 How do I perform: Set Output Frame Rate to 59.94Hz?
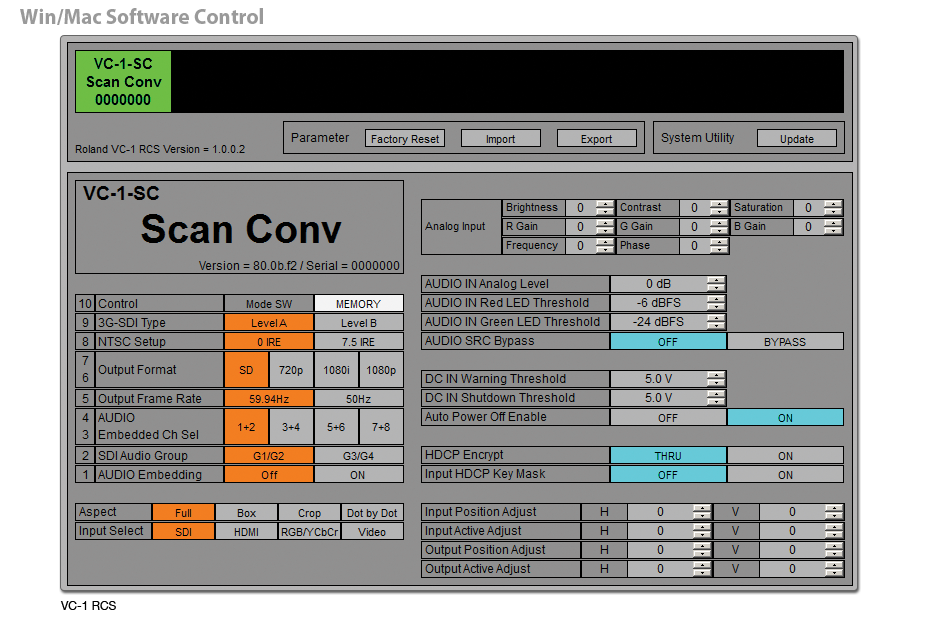click(269, 398)
